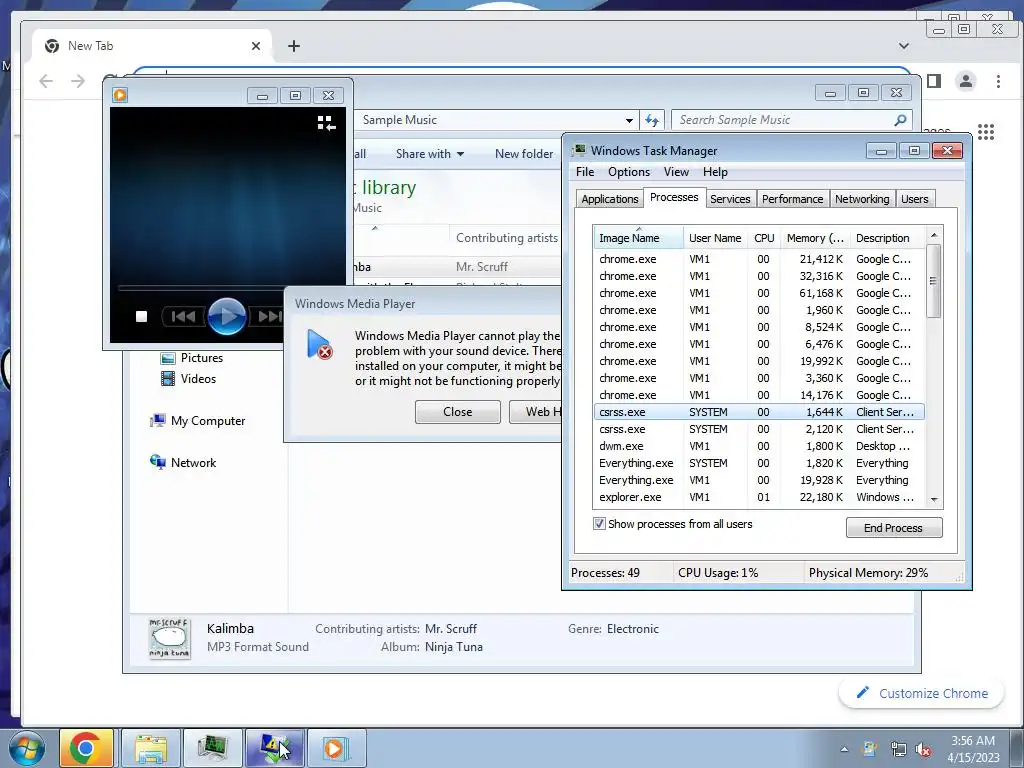The height and width of the screenshot is (768, 1024).
Task: Refresh the Sample Music folder
Action: point(652,120)
